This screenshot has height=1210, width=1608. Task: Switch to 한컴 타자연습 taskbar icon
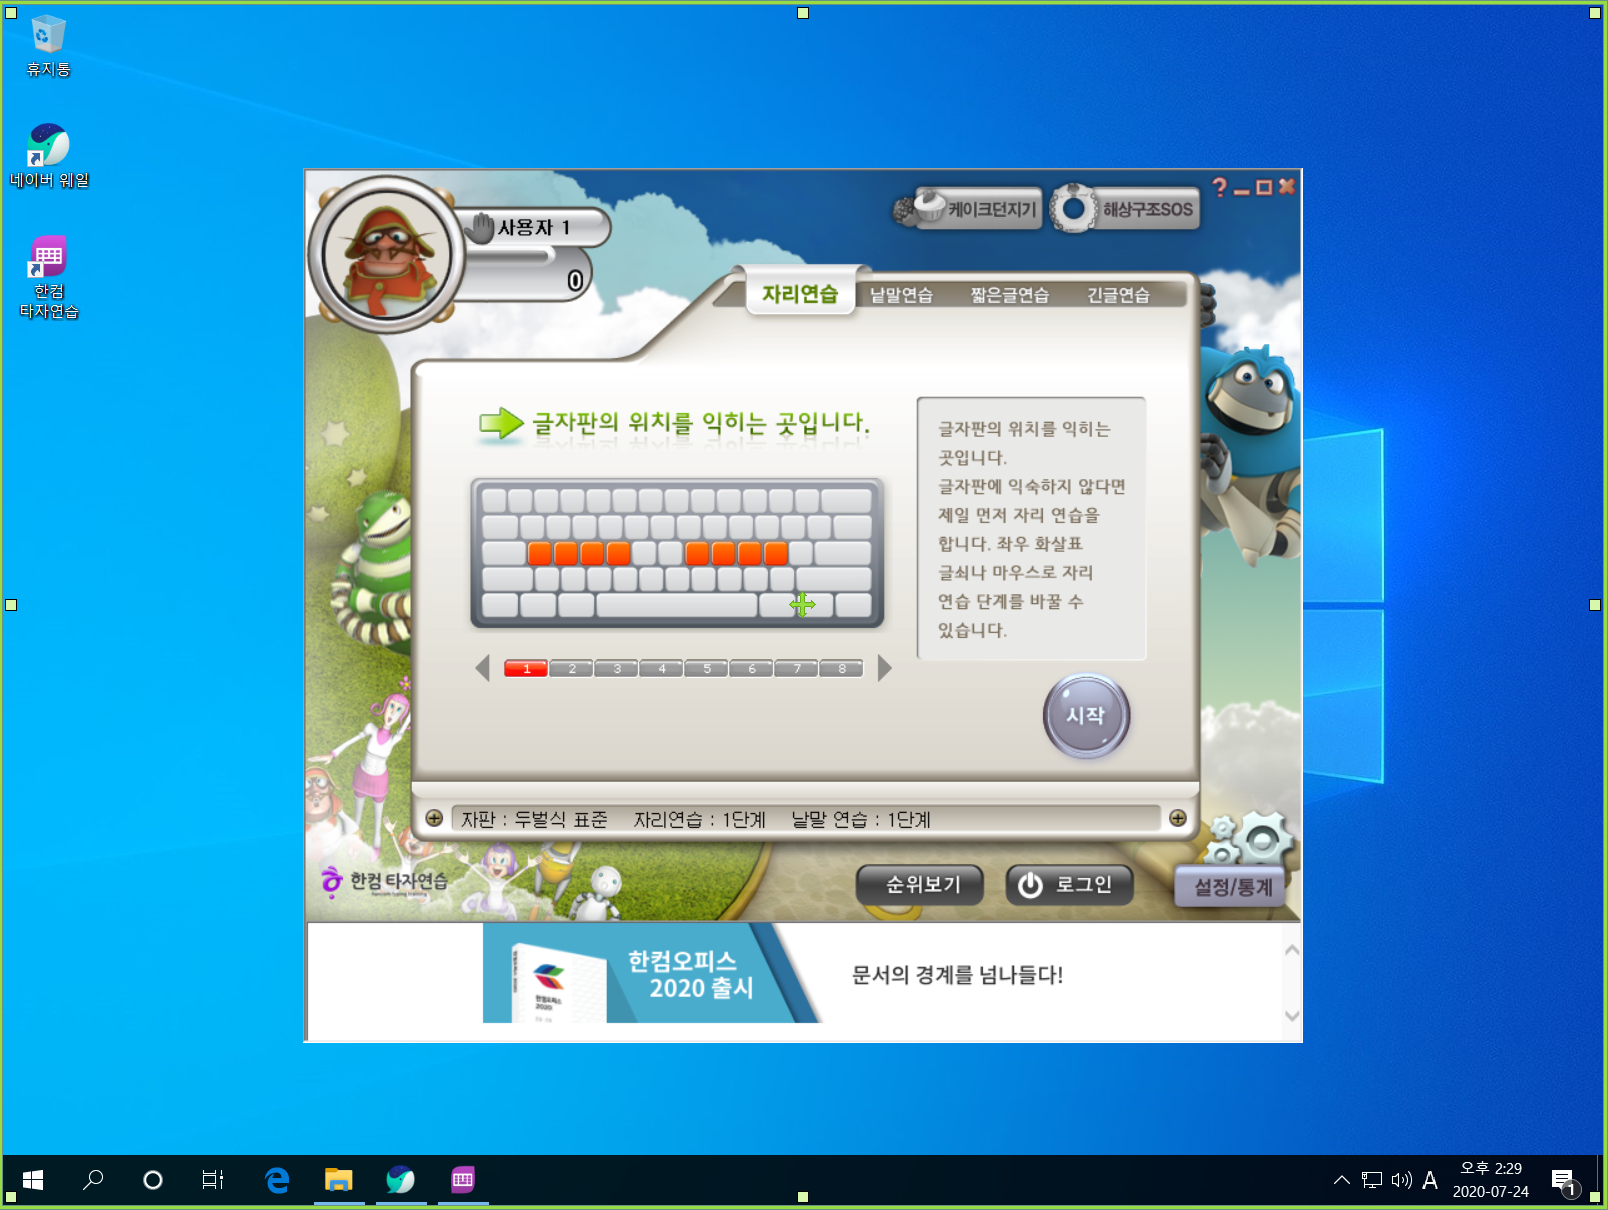click(x=463, y=1180)
